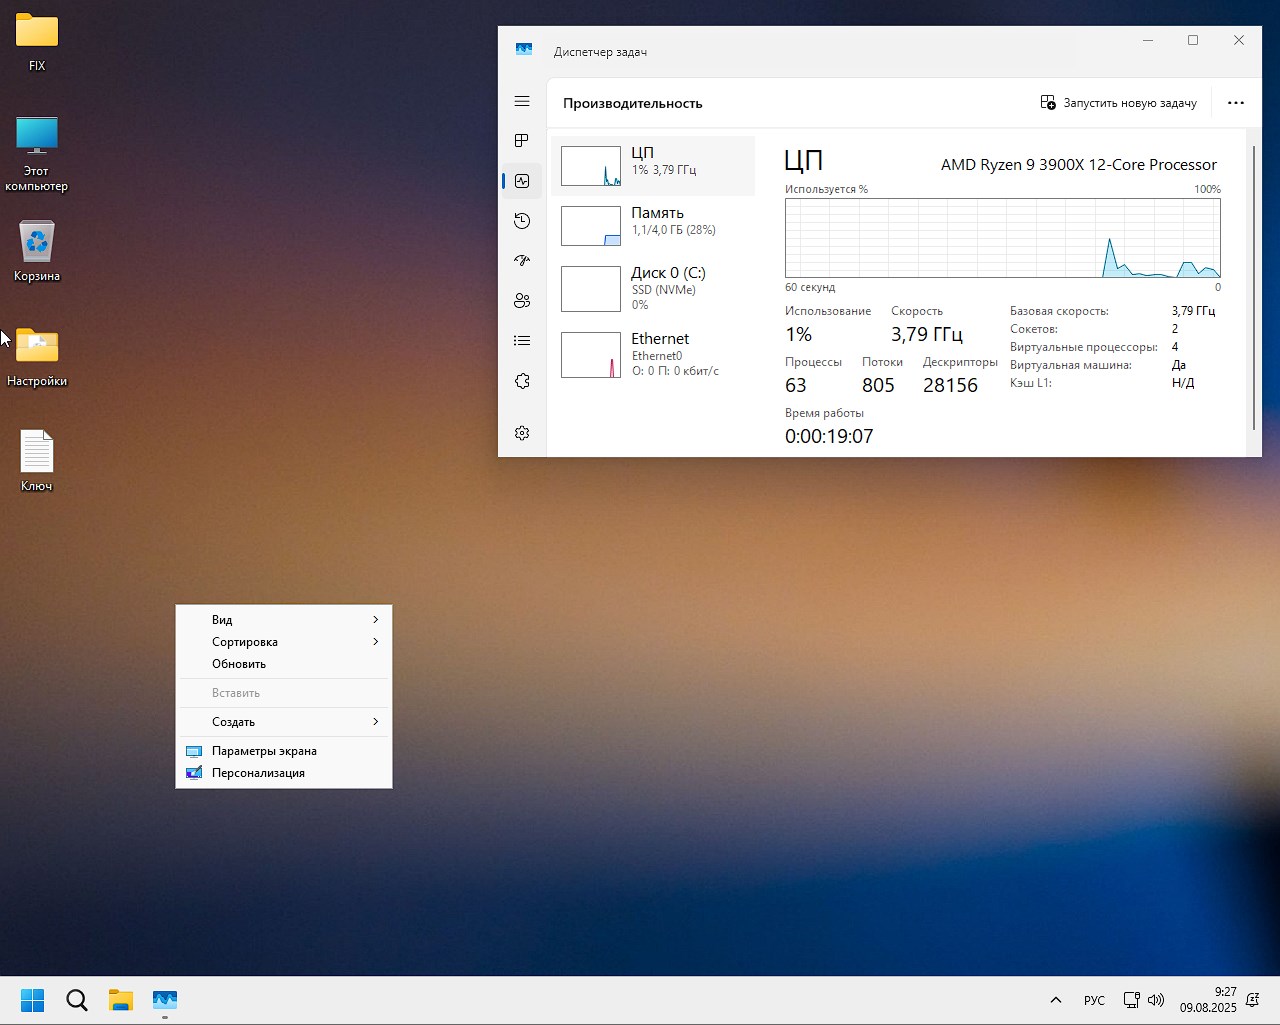Open volume speaker tray icon
Image resolution: width=1280 pixels, height=1025 pixels.
point(1156,1000)
